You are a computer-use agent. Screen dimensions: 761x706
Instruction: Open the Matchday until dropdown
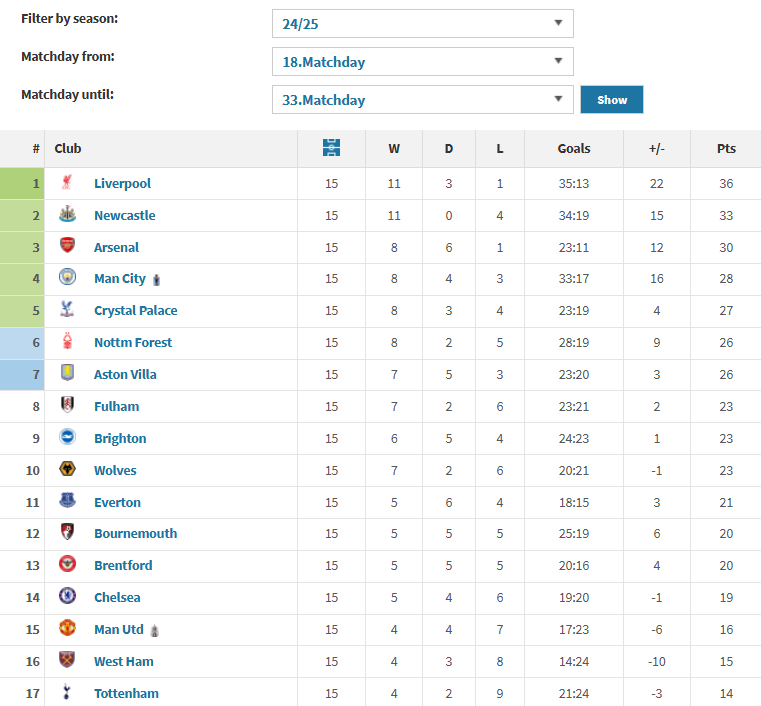pyautogui.click(x=423, y=99)
